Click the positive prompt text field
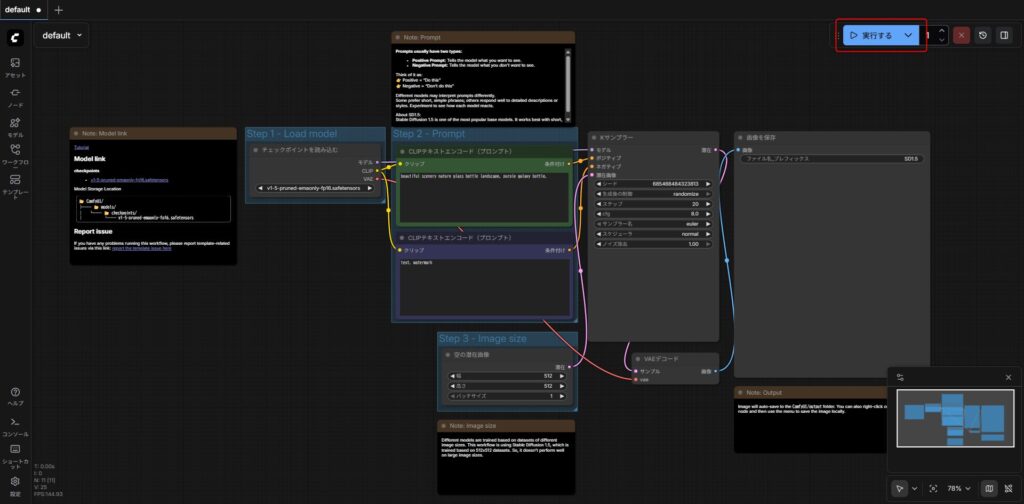The width and height of the screenshot is (1024, 504). click(484, 195)
